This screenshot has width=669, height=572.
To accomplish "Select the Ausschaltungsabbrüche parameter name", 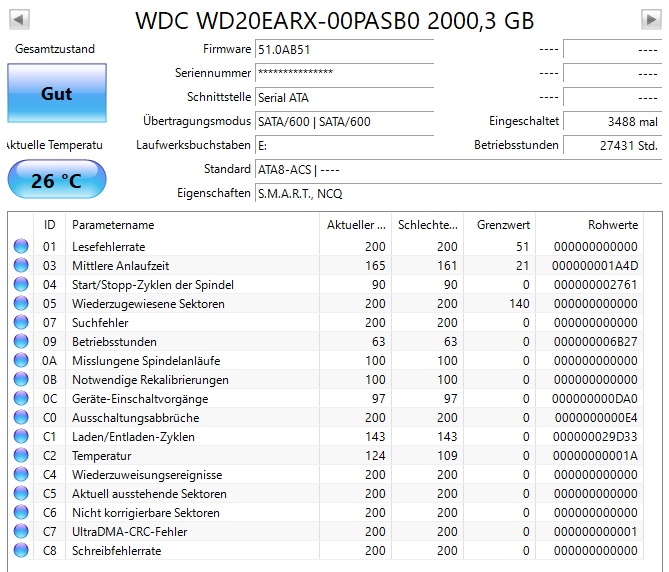I will point(135,418).
